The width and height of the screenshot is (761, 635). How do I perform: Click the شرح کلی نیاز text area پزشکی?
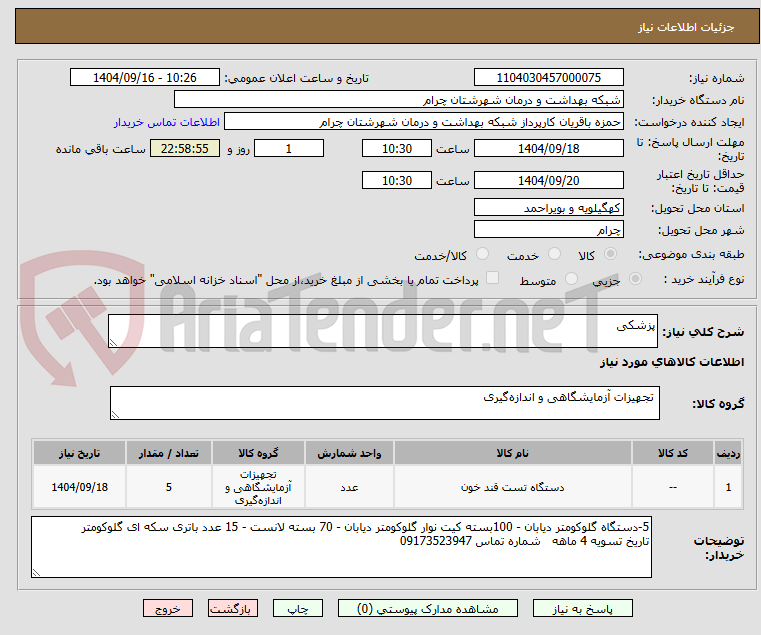coord(382,331)
